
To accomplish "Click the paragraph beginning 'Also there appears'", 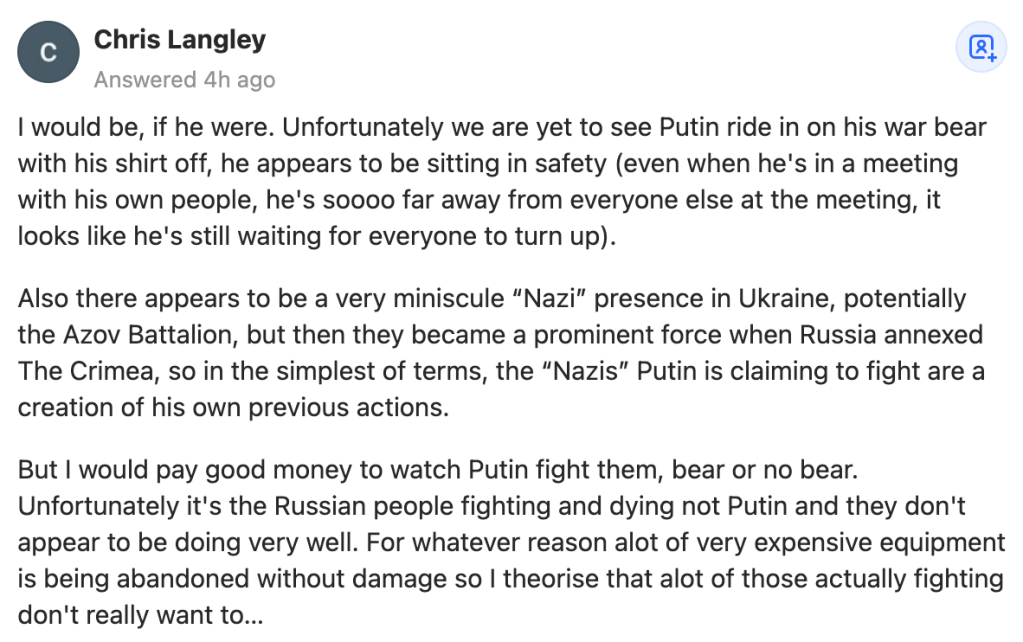I will tap(502, 353).
